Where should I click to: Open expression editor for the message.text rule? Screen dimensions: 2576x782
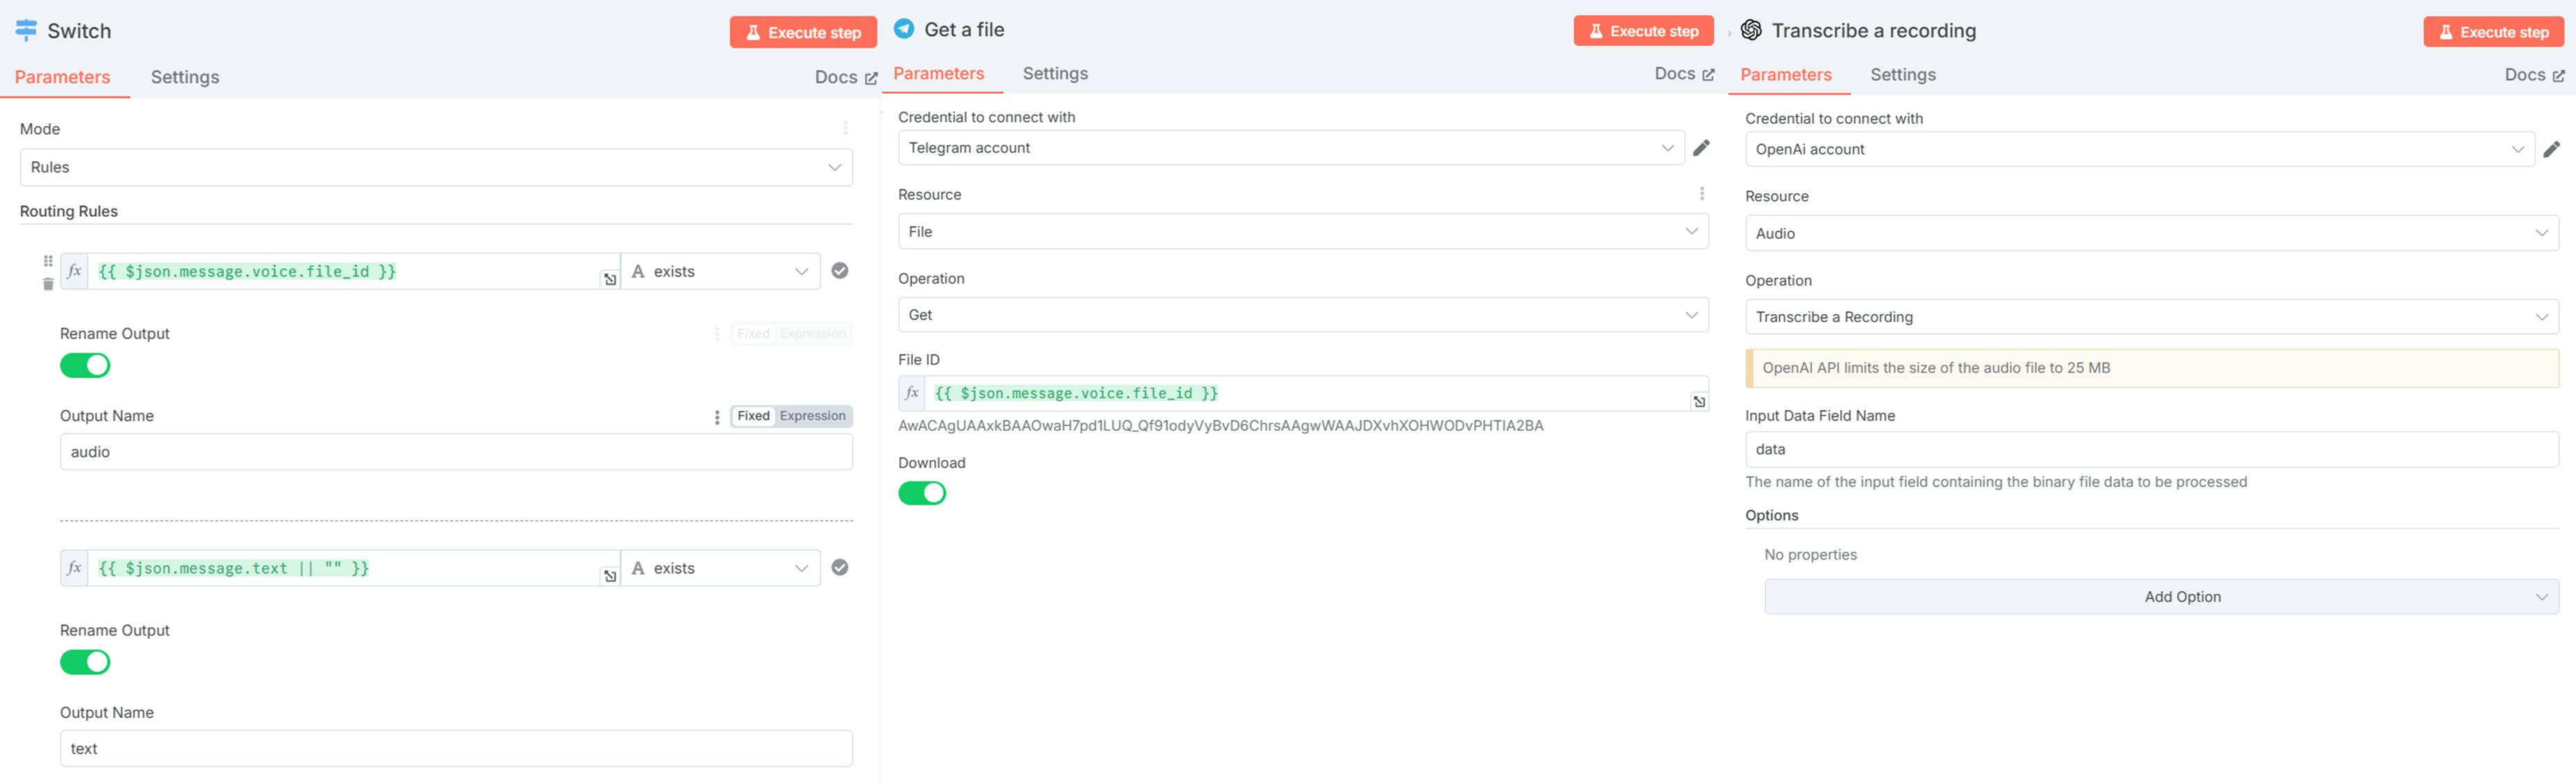point(609,577)
